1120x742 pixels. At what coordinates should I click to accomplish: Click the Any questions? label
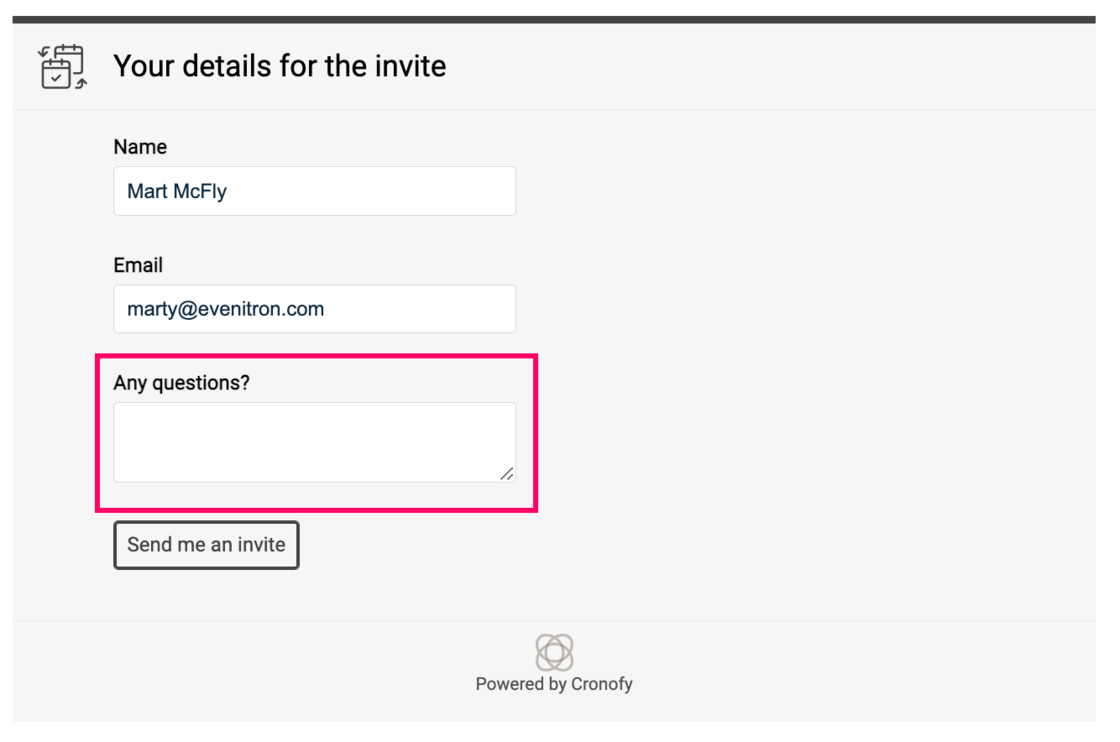[x=181, y=383]
